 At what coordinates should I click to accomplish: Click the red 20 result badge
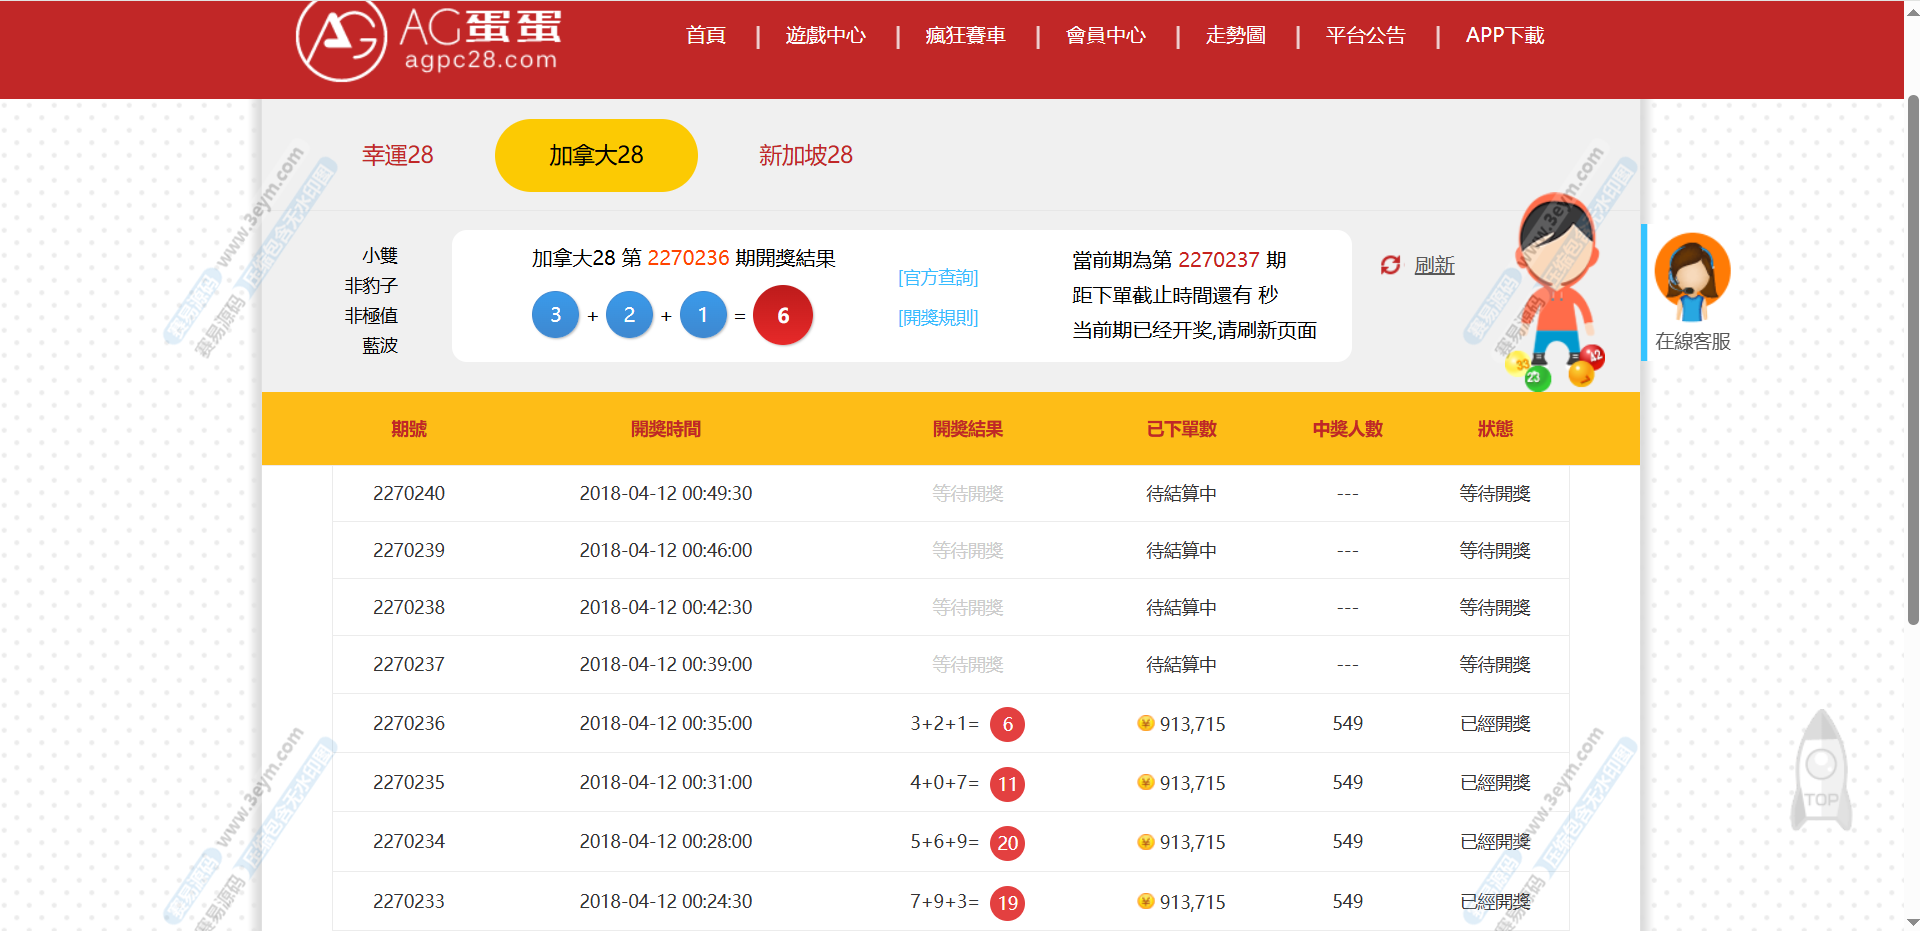[1007, 843]
